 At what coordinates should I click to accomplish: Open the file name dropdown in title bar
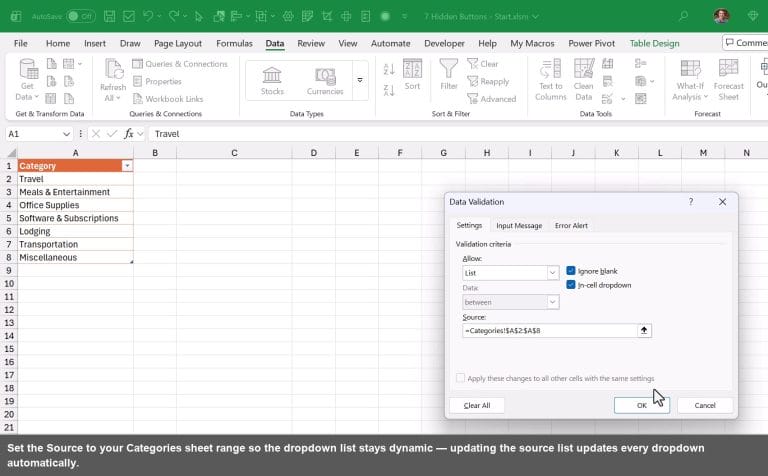click(535, 16)
